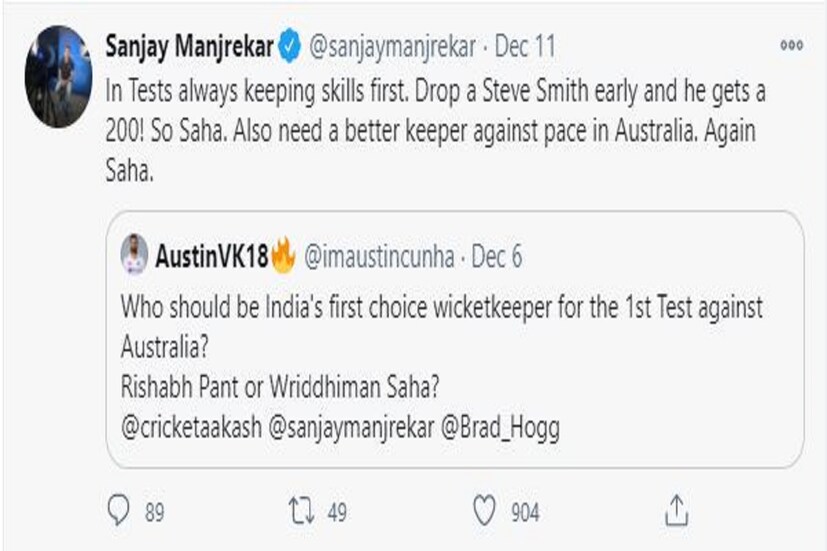Open the three-dot more options menu
This screenshot has width=827, height=551.
tap(792, 46)
